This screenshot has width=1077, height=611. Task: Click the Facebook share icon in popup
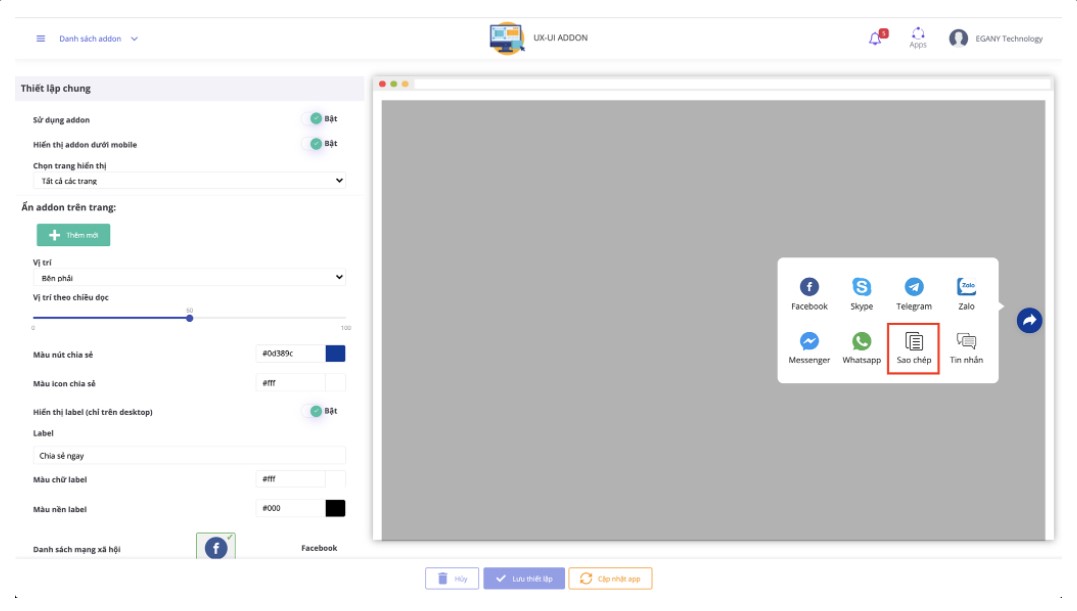809,288
